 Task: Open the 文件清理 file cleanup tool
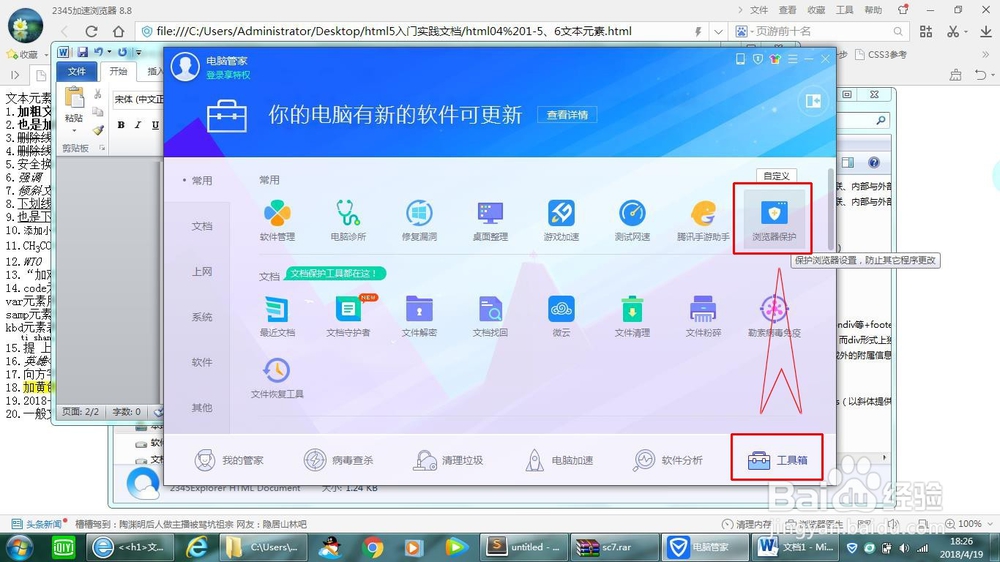pos(632,316)
